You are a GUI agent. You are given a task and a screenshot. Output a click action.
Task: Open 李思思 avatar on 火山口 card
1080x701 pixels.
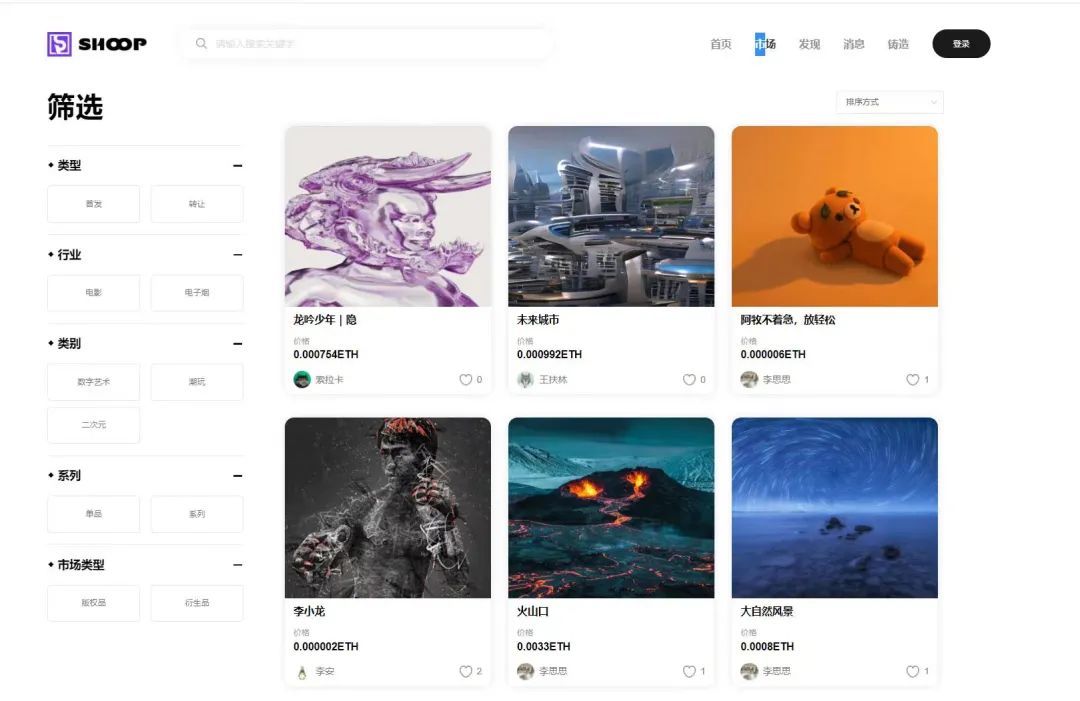click(526, 671)
